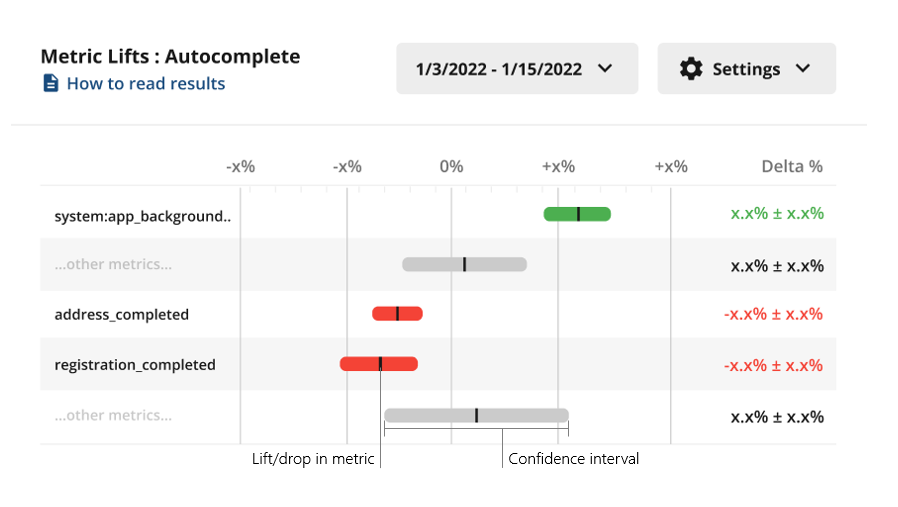The width and height of the screenshot is (898, 507).
Task: Click the Delta % column header
Action: tap(792, 166)
